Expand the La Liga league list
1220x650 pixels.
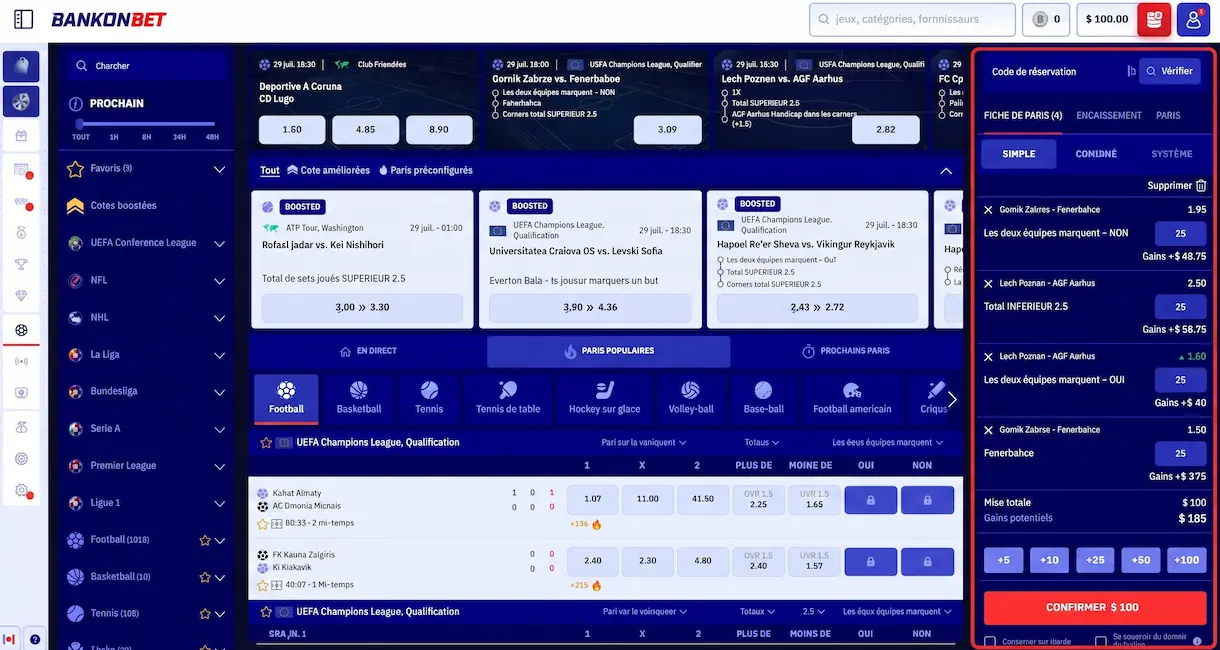click(219, 355)
